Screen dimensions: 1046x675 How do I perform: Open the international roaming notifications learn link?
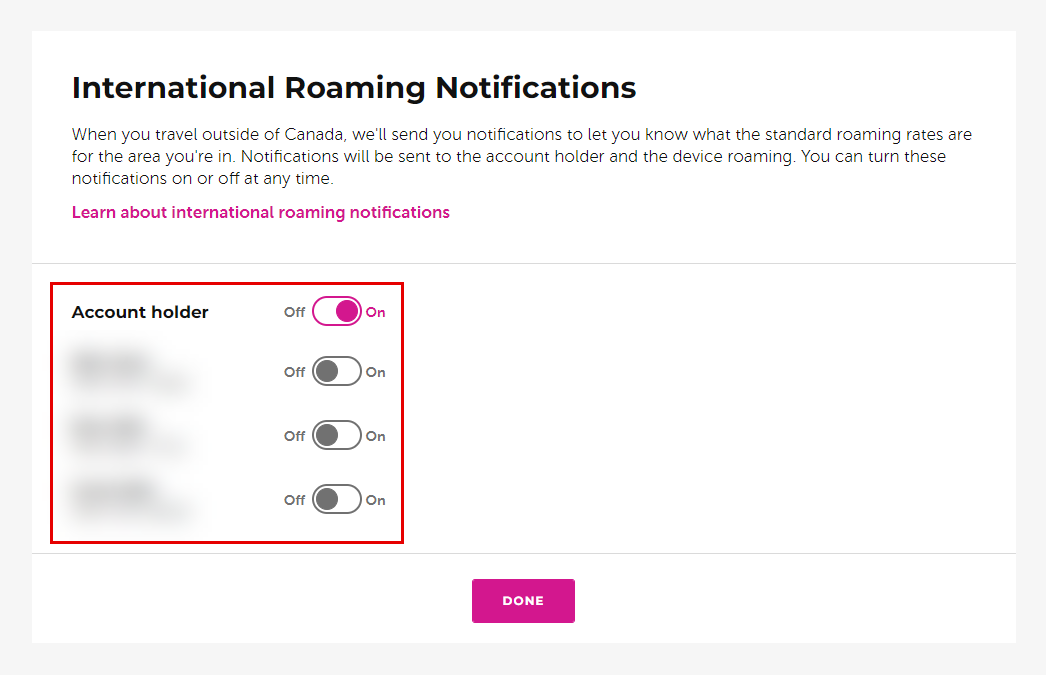[x=260, y=212]
